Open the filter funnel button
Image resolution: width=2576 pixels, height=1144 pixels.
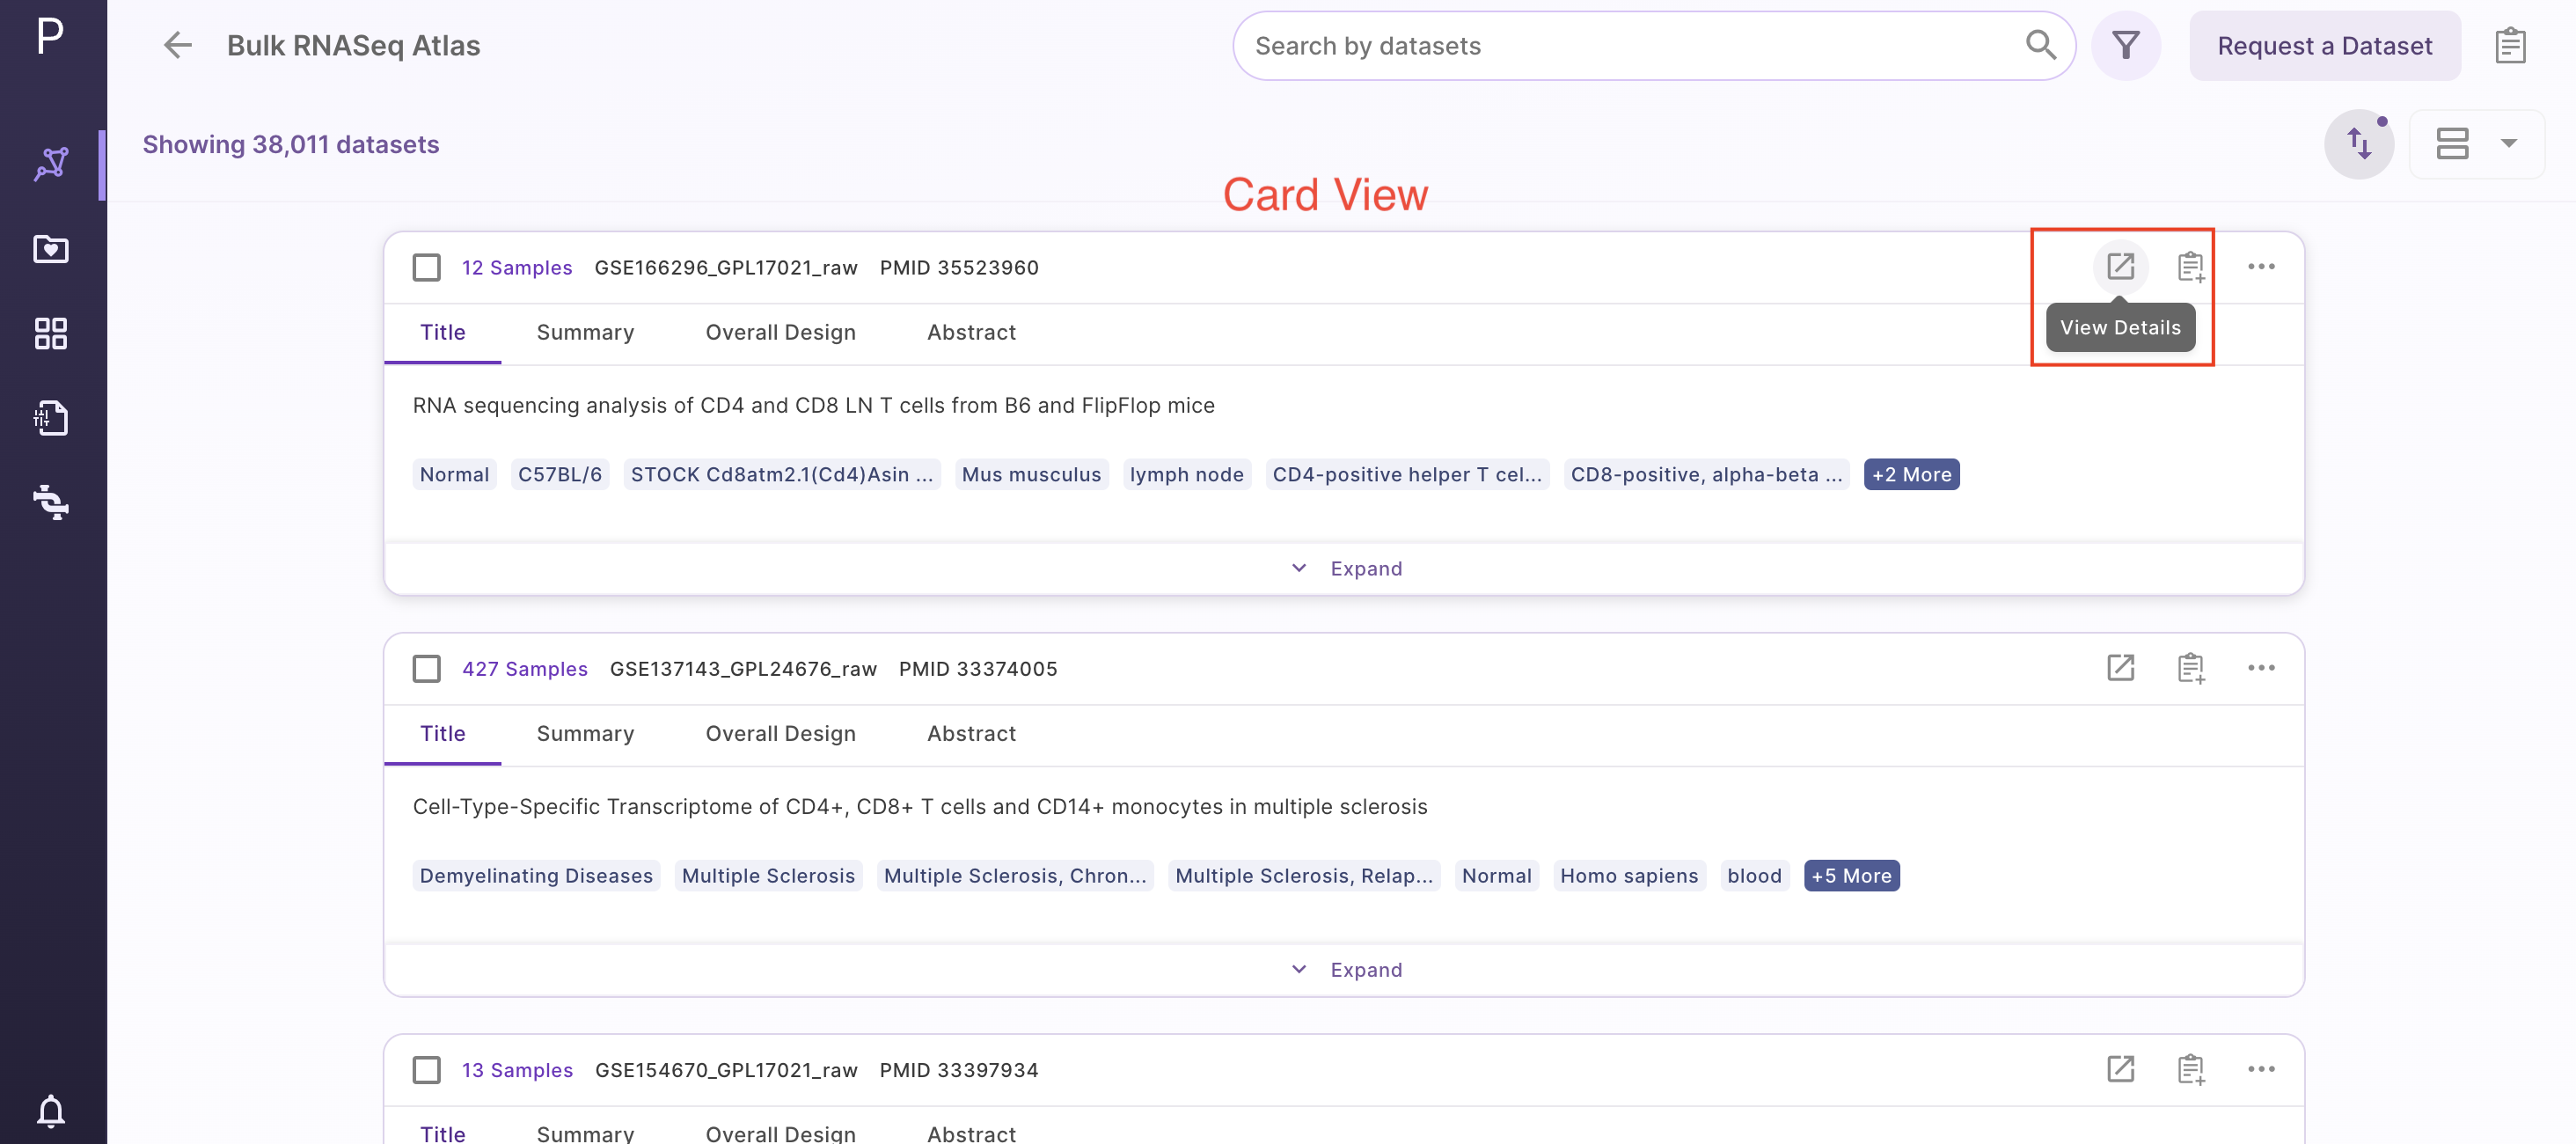pos(2125,45)
